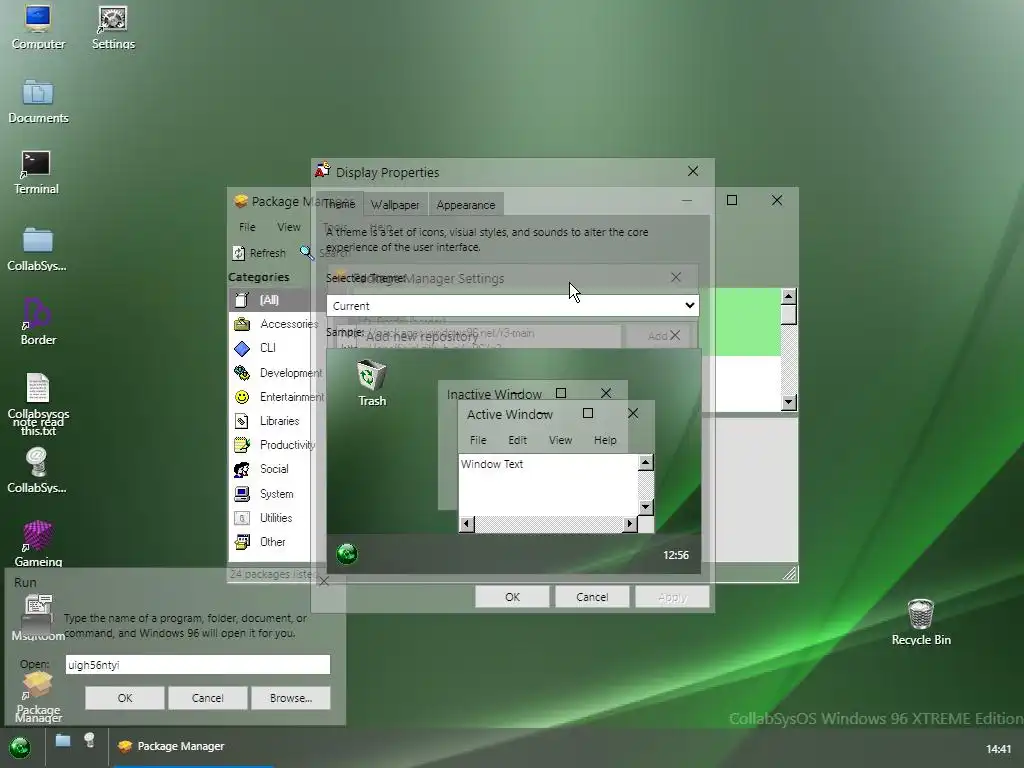The image size is (1024, 768).
Task: Click the 12:56 clock in sample preview
Action: (676, 555)
